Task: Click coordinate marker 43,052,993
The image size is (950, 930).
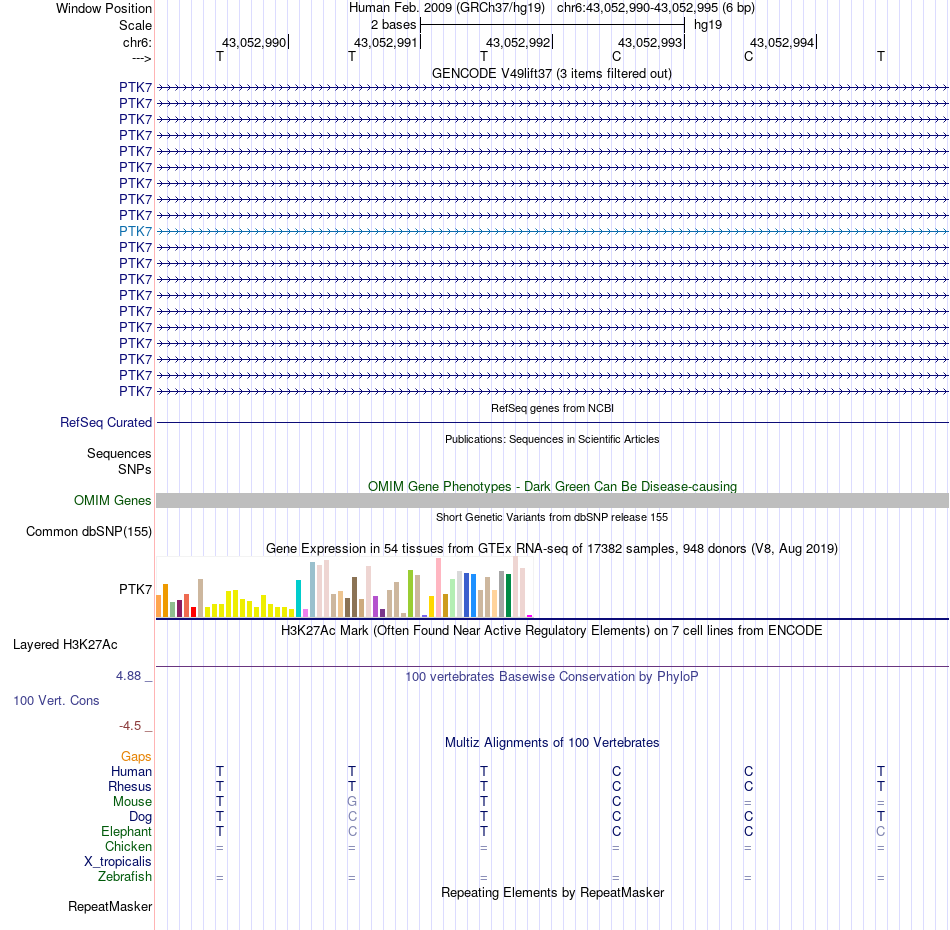Action: pos(650,42)
